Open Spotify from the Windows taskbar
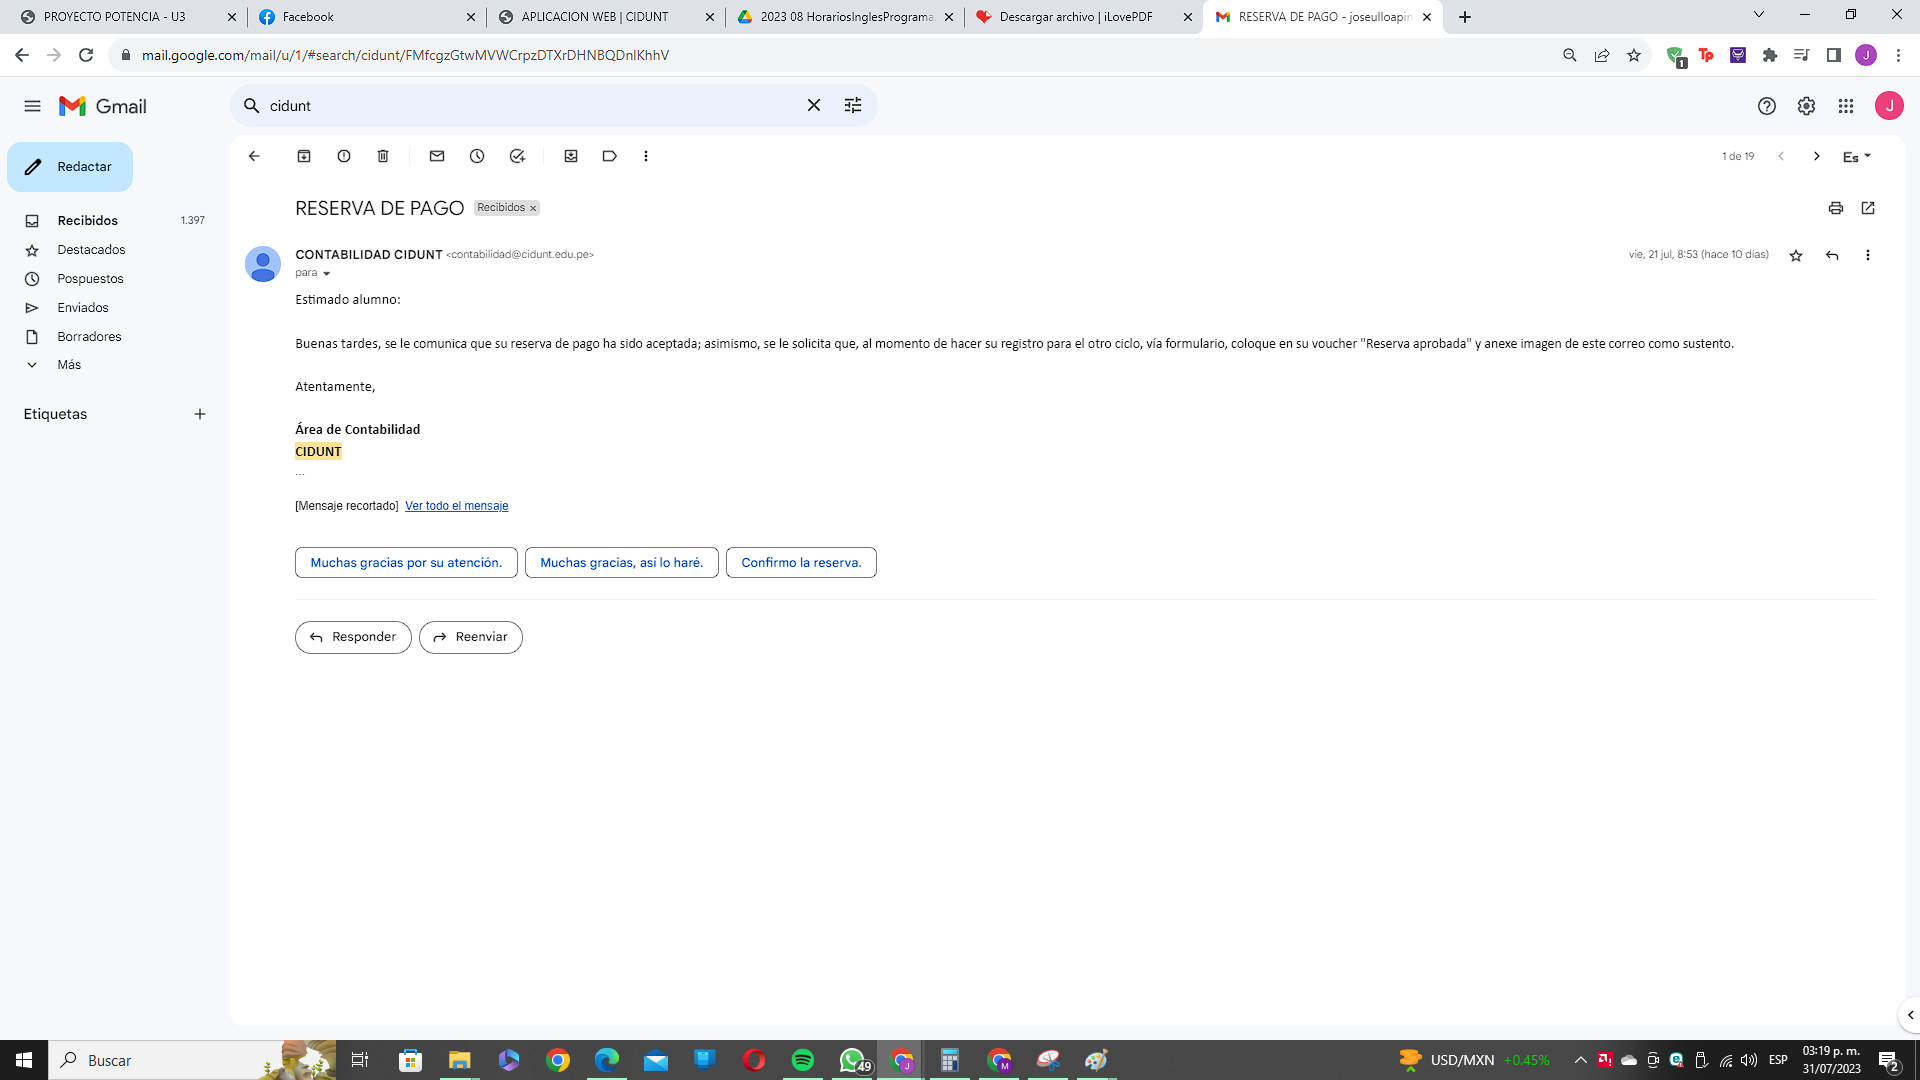The width and height of the screenshot is (1920, 1080). pos(802,1060)
